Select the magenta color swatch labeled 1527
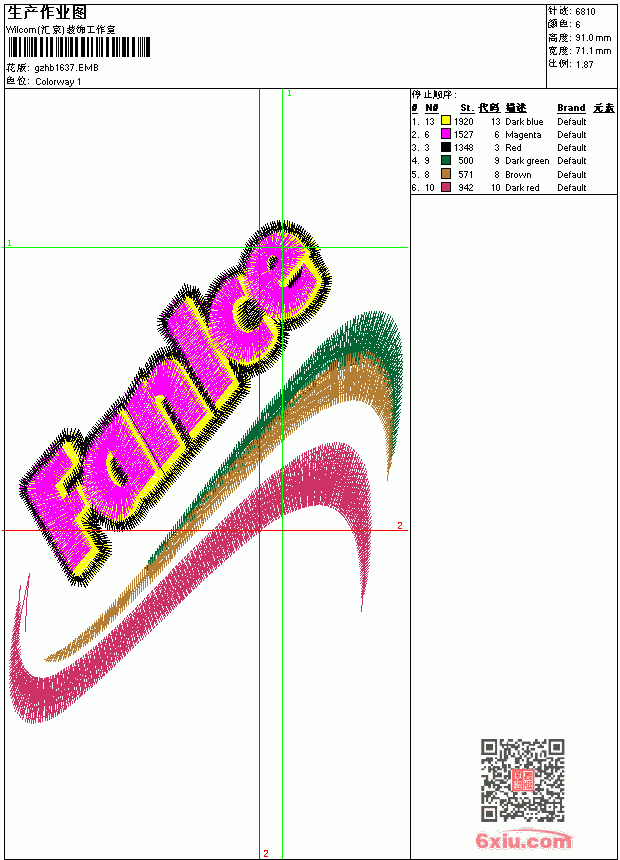 coord(446,134)
